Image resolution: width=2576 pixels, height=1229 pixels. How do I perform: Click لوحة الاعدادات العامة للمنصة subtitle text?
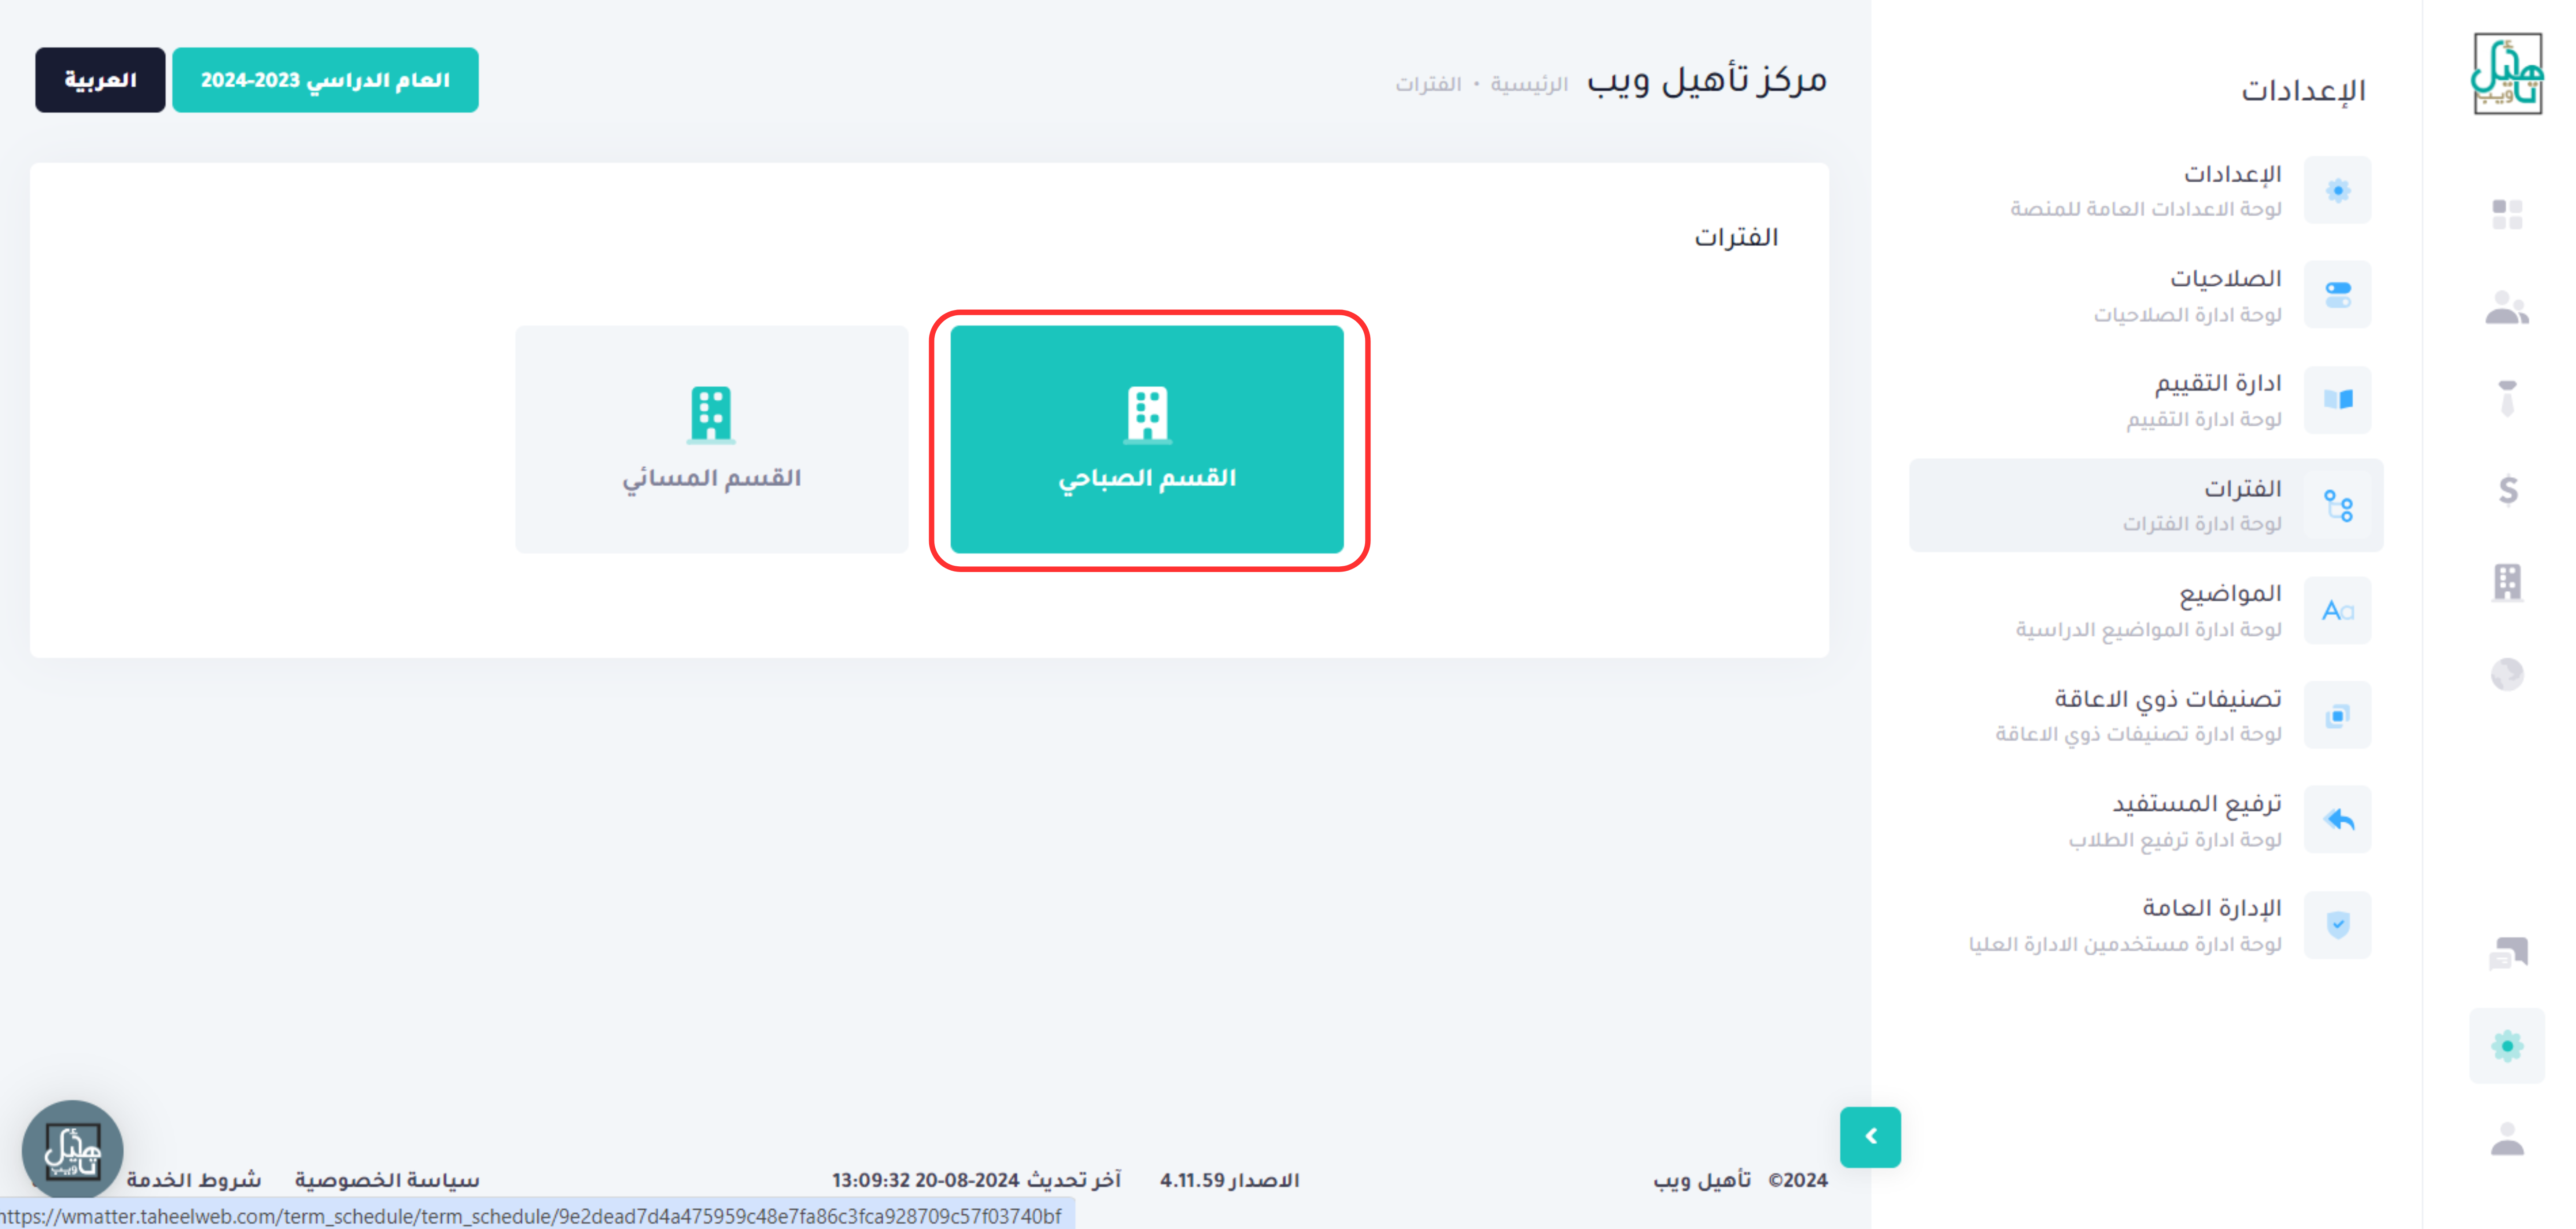pyautogui.click(x=2146, y=209)
